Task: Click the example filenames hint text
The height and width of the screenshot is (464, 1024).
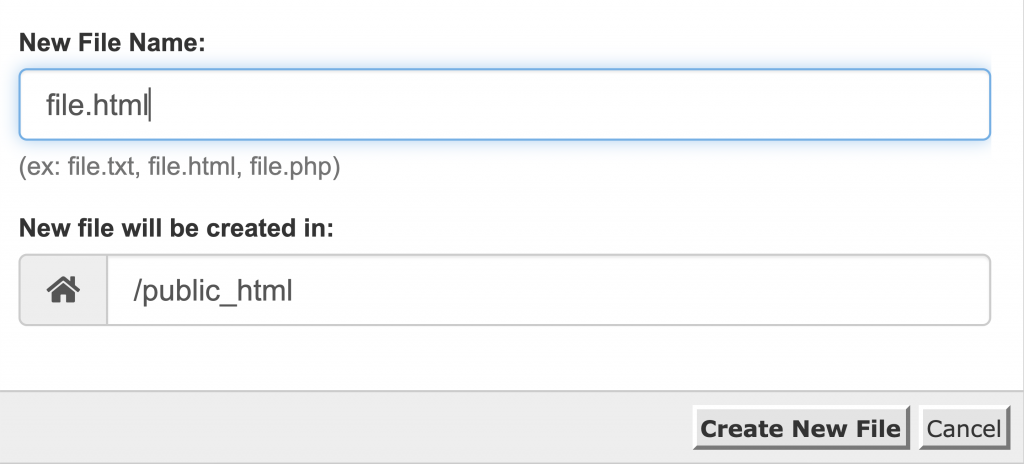Action: click(x=180, y=167)
